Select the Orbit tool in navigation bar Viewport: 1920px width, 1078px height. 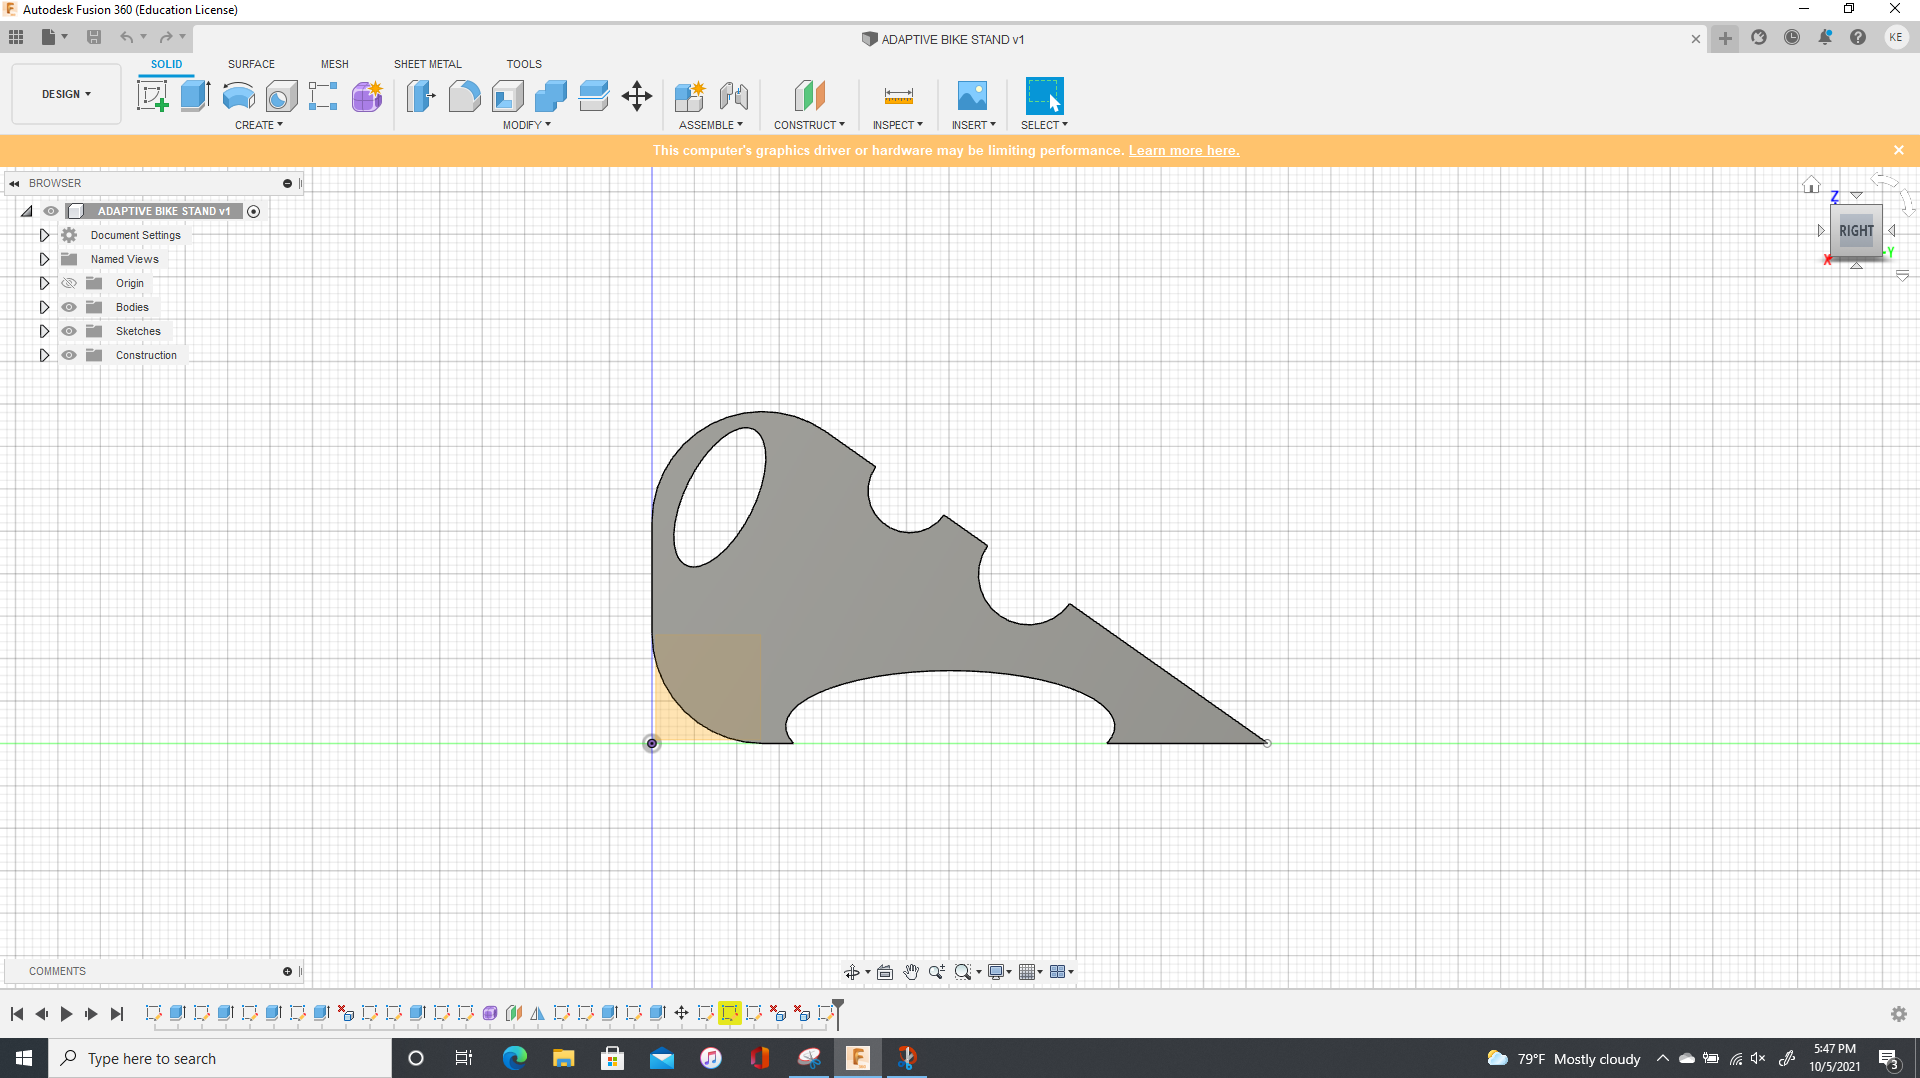tap(851, 971)
